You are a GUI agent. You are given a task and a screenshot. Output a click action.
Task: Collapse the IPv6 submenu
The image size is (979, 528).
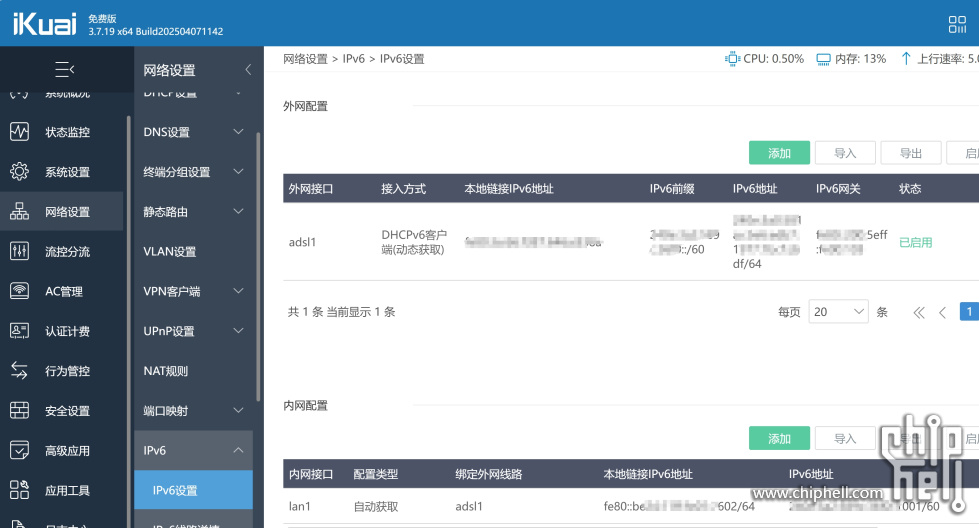pos(239,450)
